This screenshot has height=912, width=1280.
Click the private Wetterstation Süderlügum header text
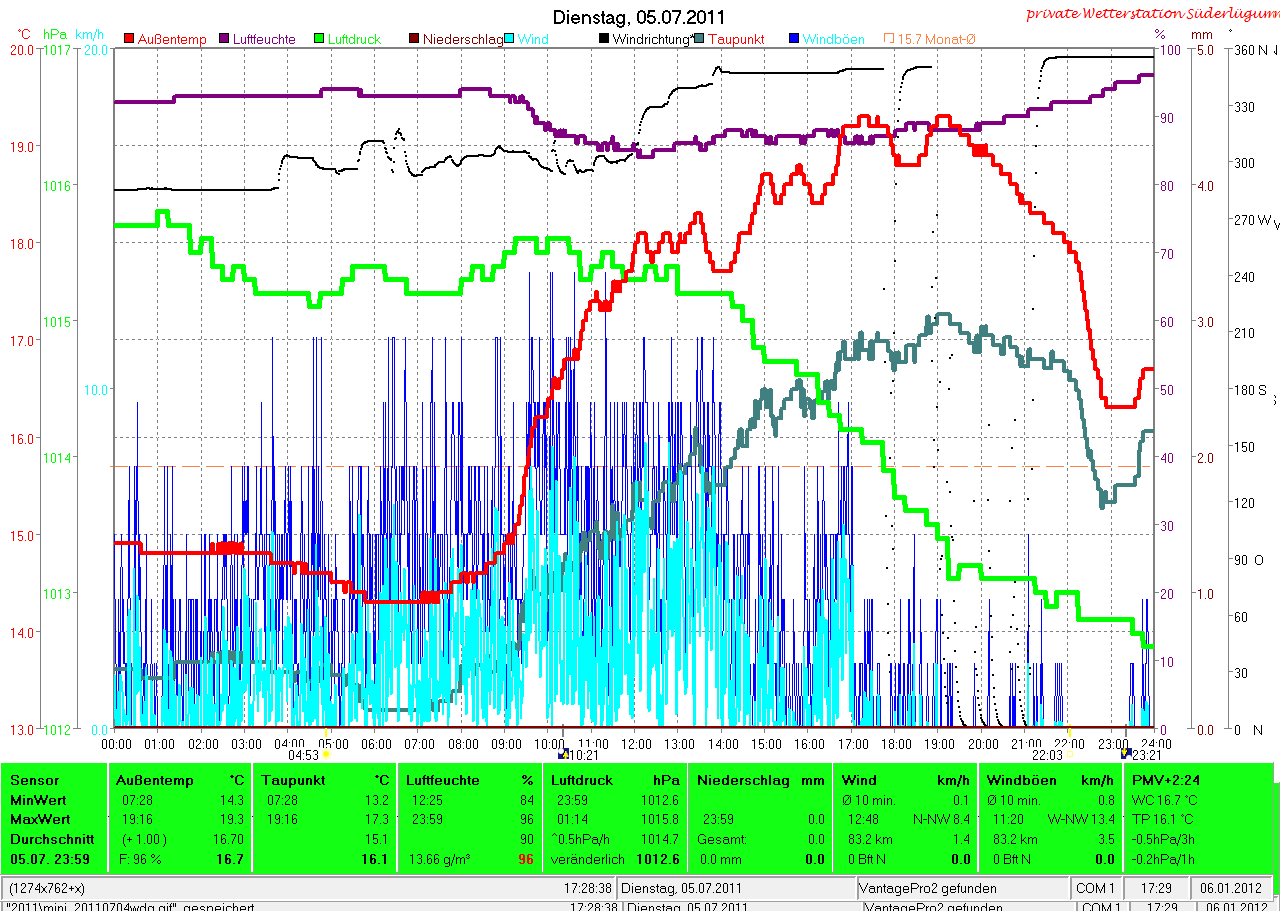click(x=1151, y=14)
